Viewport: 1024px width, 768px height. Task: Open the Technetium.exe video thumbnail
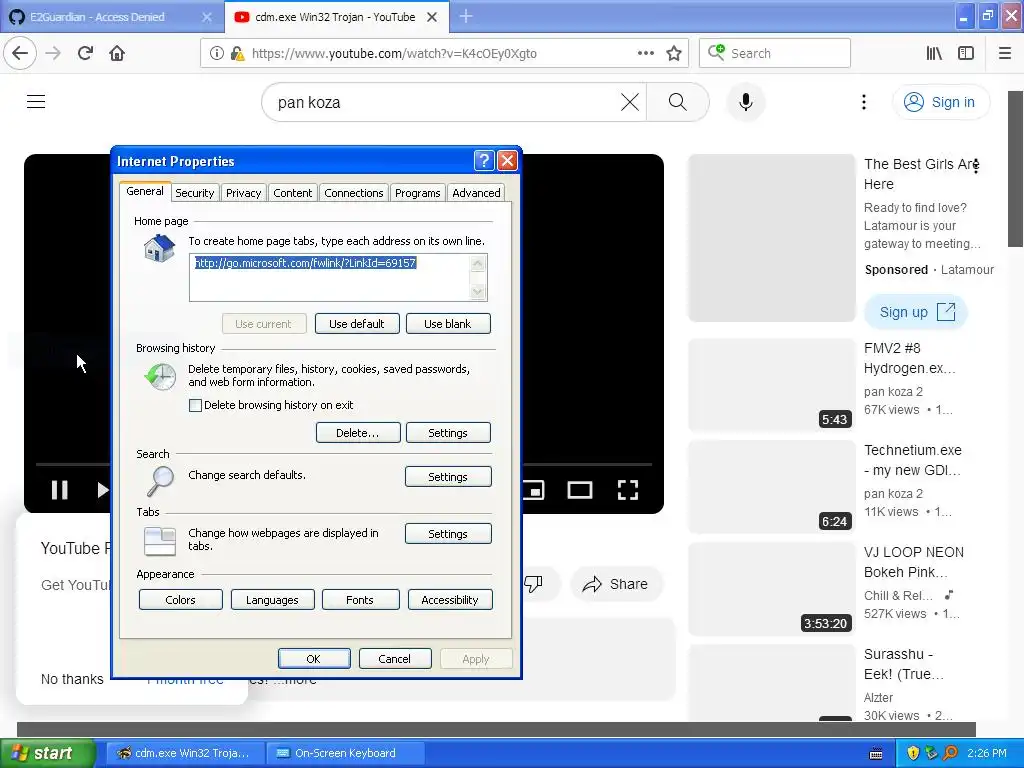772,487
